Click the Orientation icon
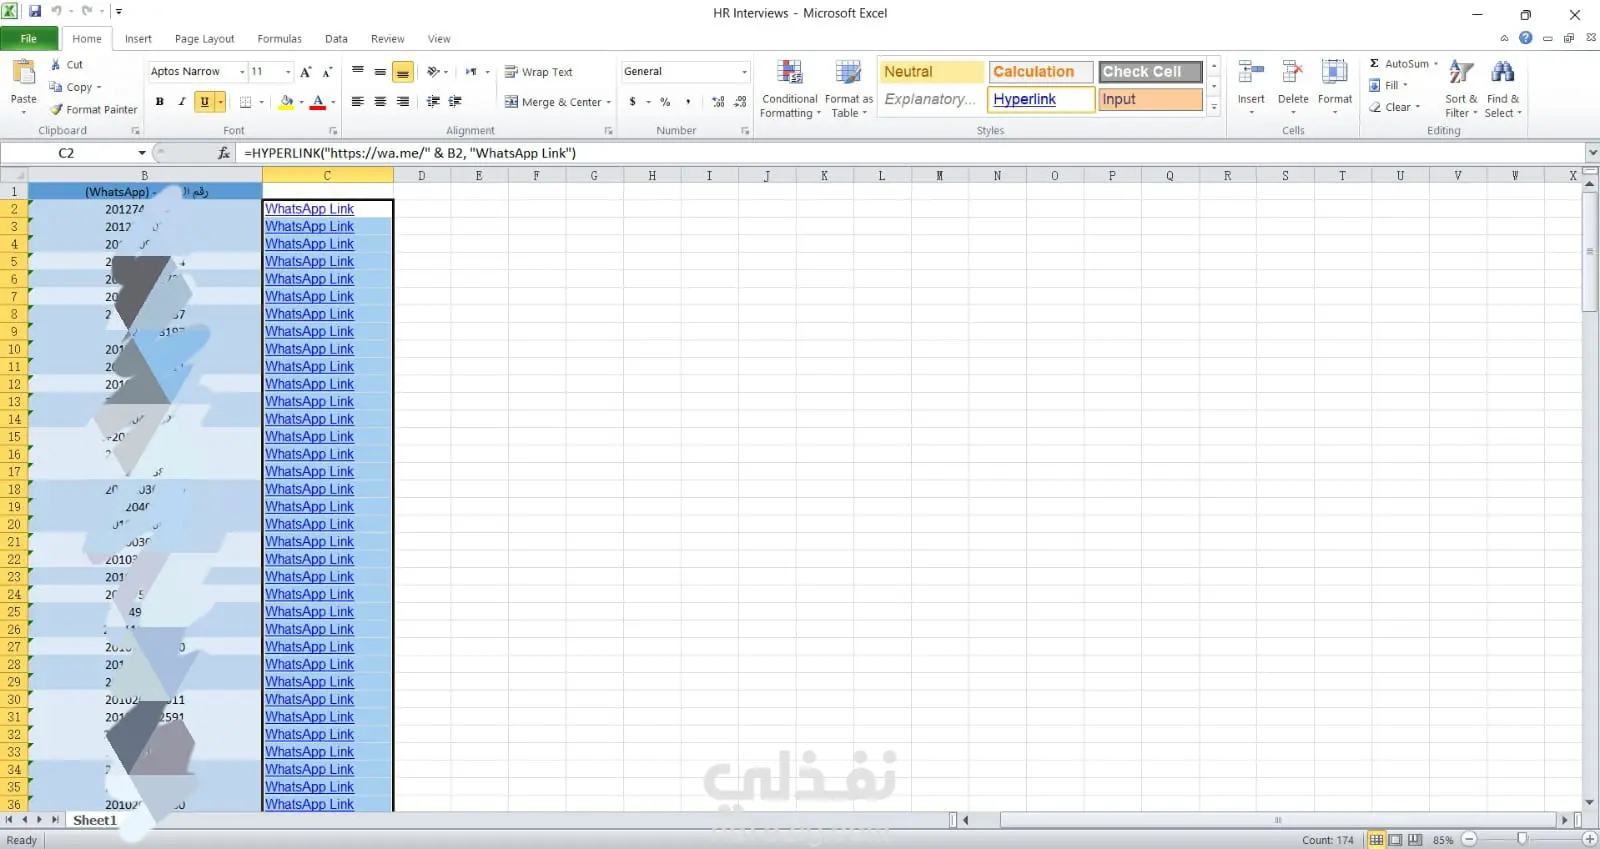The height and width of the screenshot is (849, 1600). click(434, 72)
